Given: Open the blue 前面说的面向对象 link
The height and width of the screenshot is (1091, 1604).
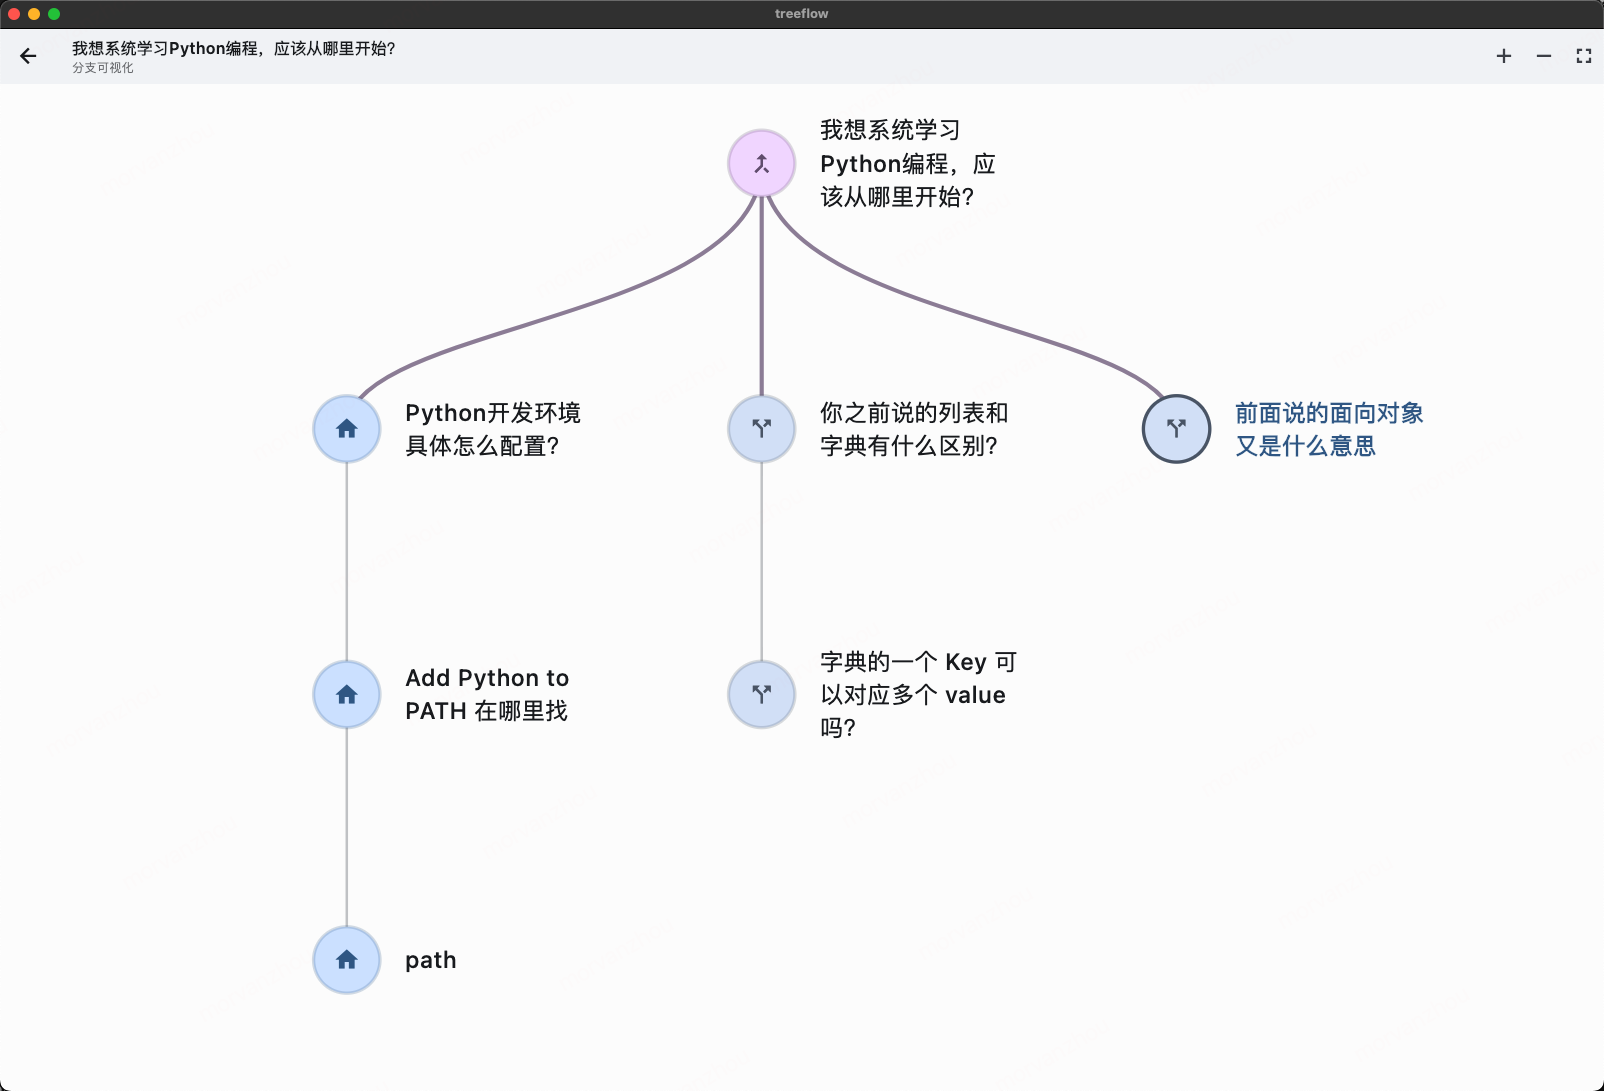Looking at the screenshot, I should [1328, 430].
